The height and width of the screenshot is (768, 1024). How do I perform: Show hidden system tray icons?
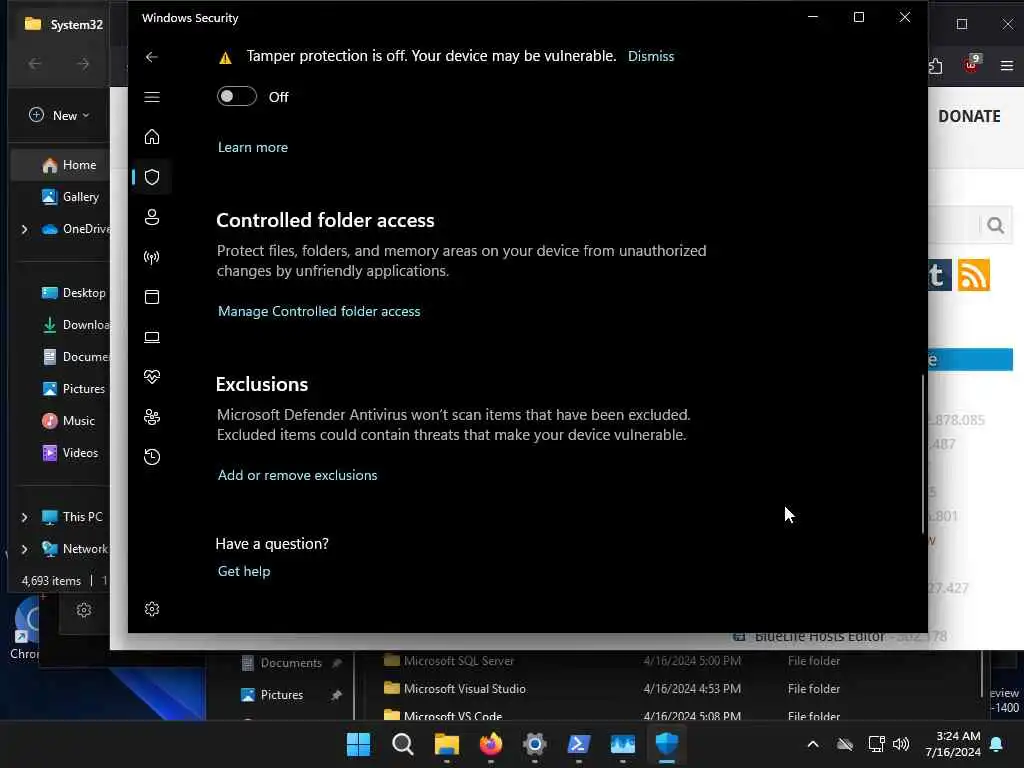pyautogui.click(x=813, y=744)
